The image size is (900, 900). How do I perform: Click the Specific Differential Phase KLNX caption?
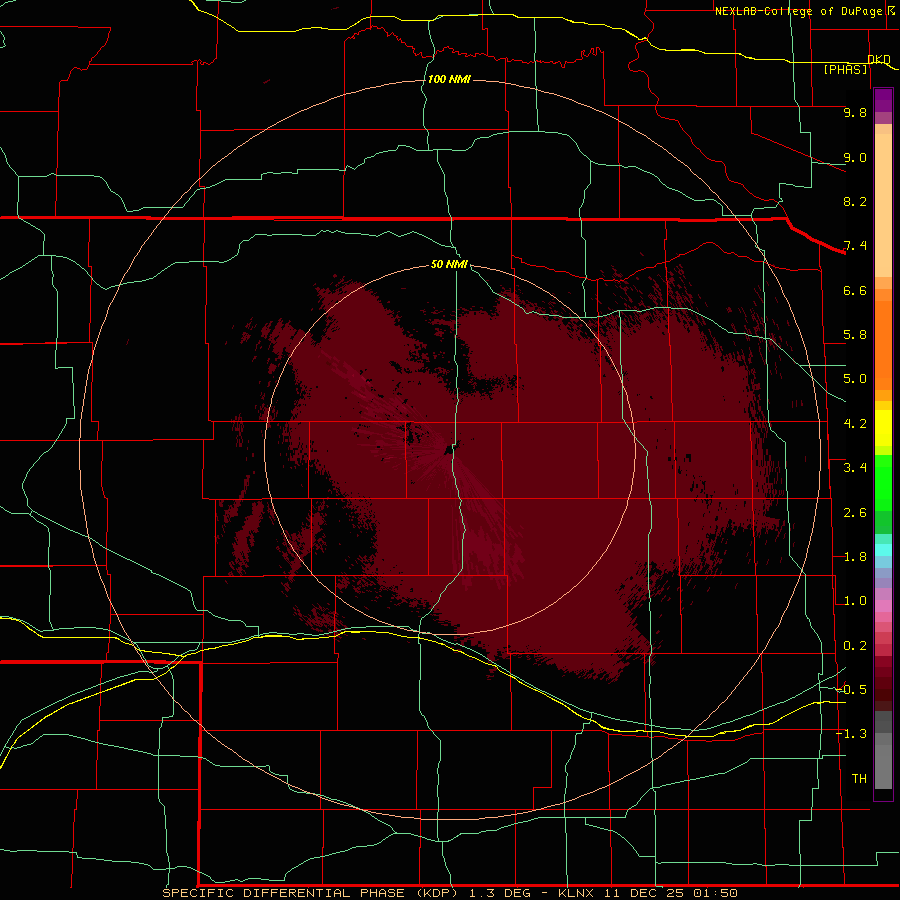click(449, 893)
